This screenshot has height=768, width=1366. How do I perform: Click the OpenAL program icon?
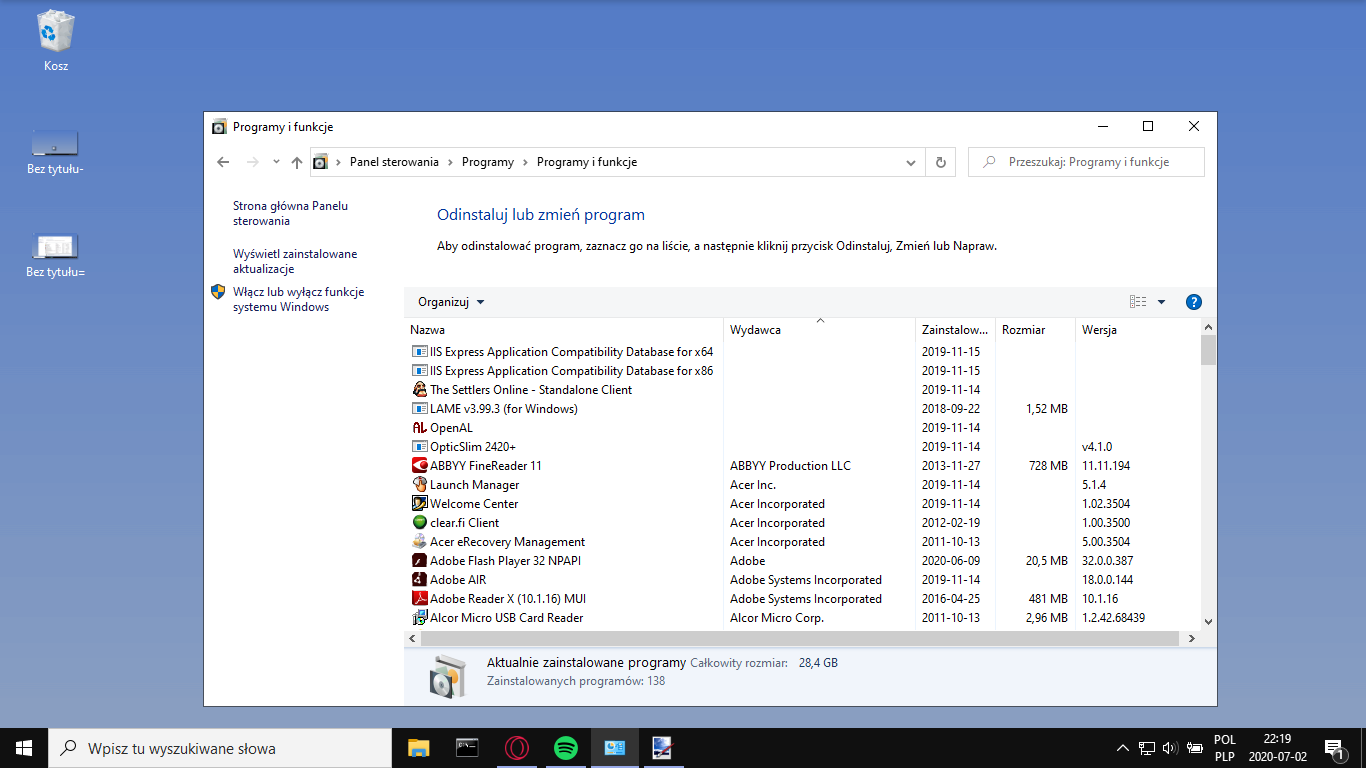click(420, 428)
